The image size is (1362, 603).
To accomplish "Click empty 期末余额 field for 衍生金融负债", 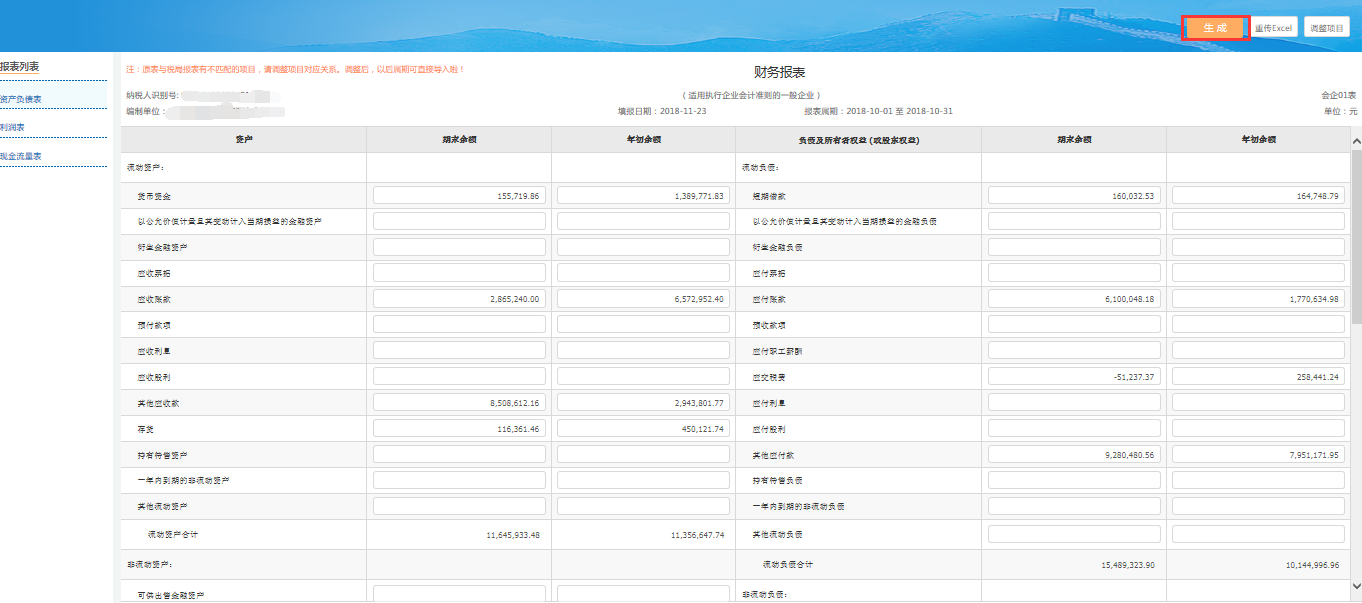I will [x=1074, y=247].
